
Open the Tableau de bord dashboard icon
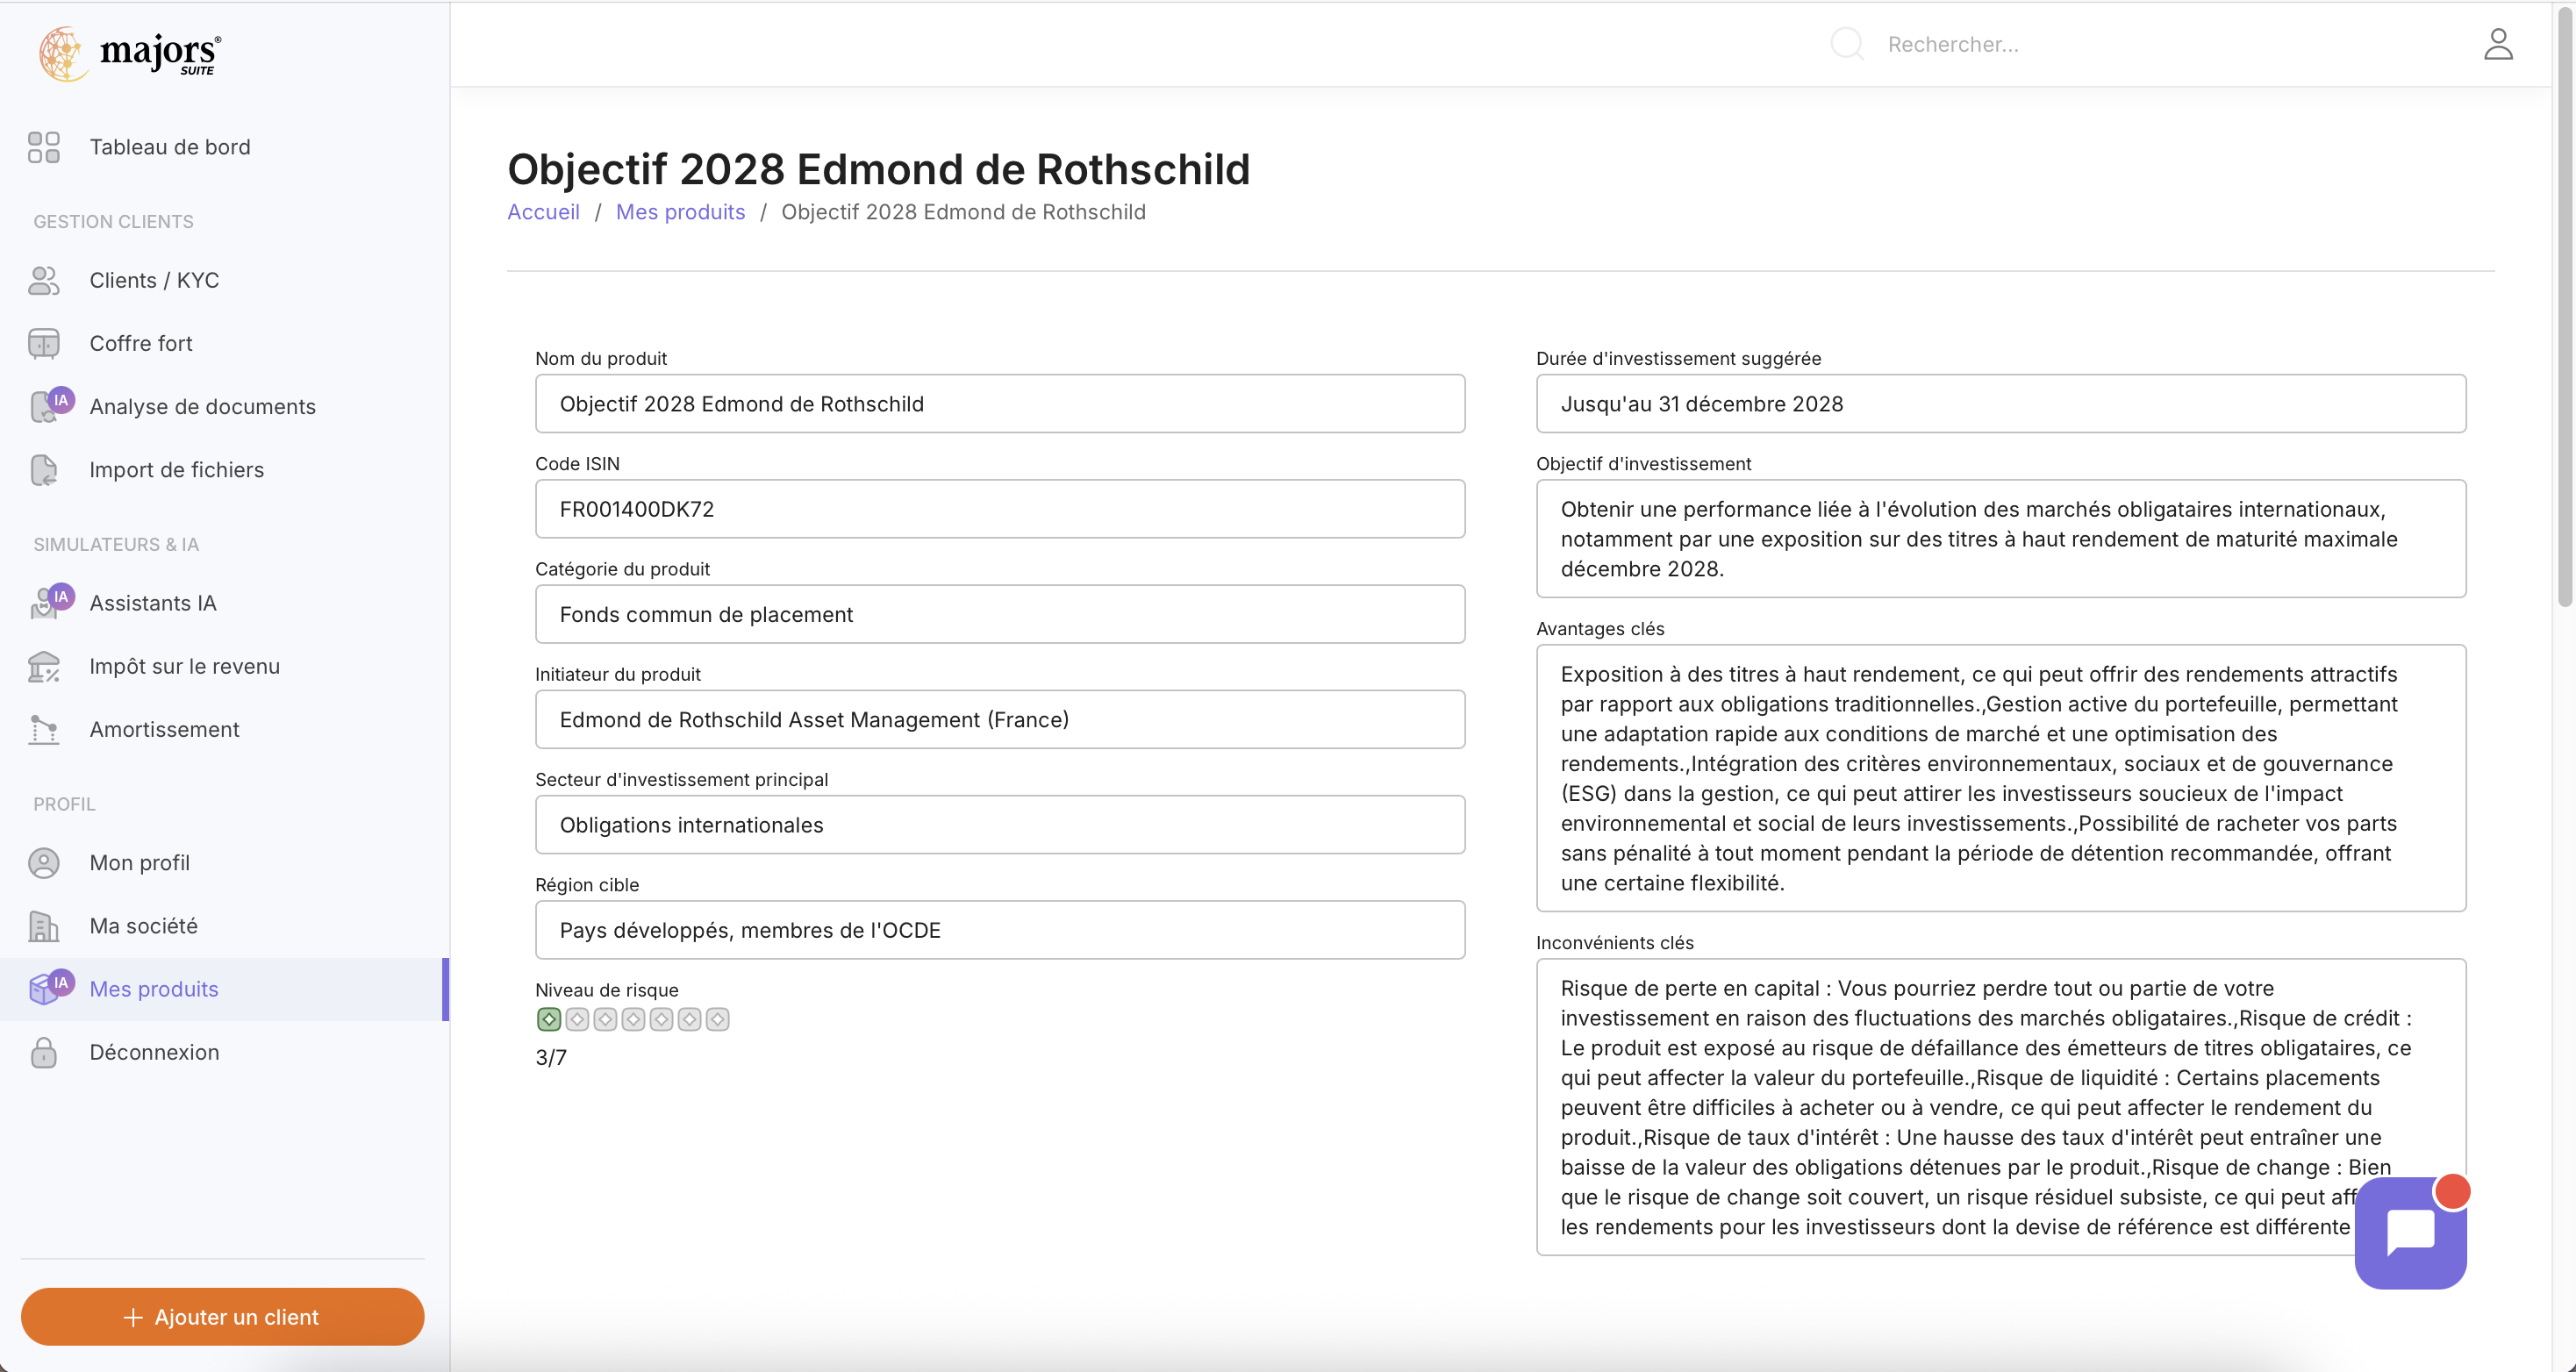(43, 146)
